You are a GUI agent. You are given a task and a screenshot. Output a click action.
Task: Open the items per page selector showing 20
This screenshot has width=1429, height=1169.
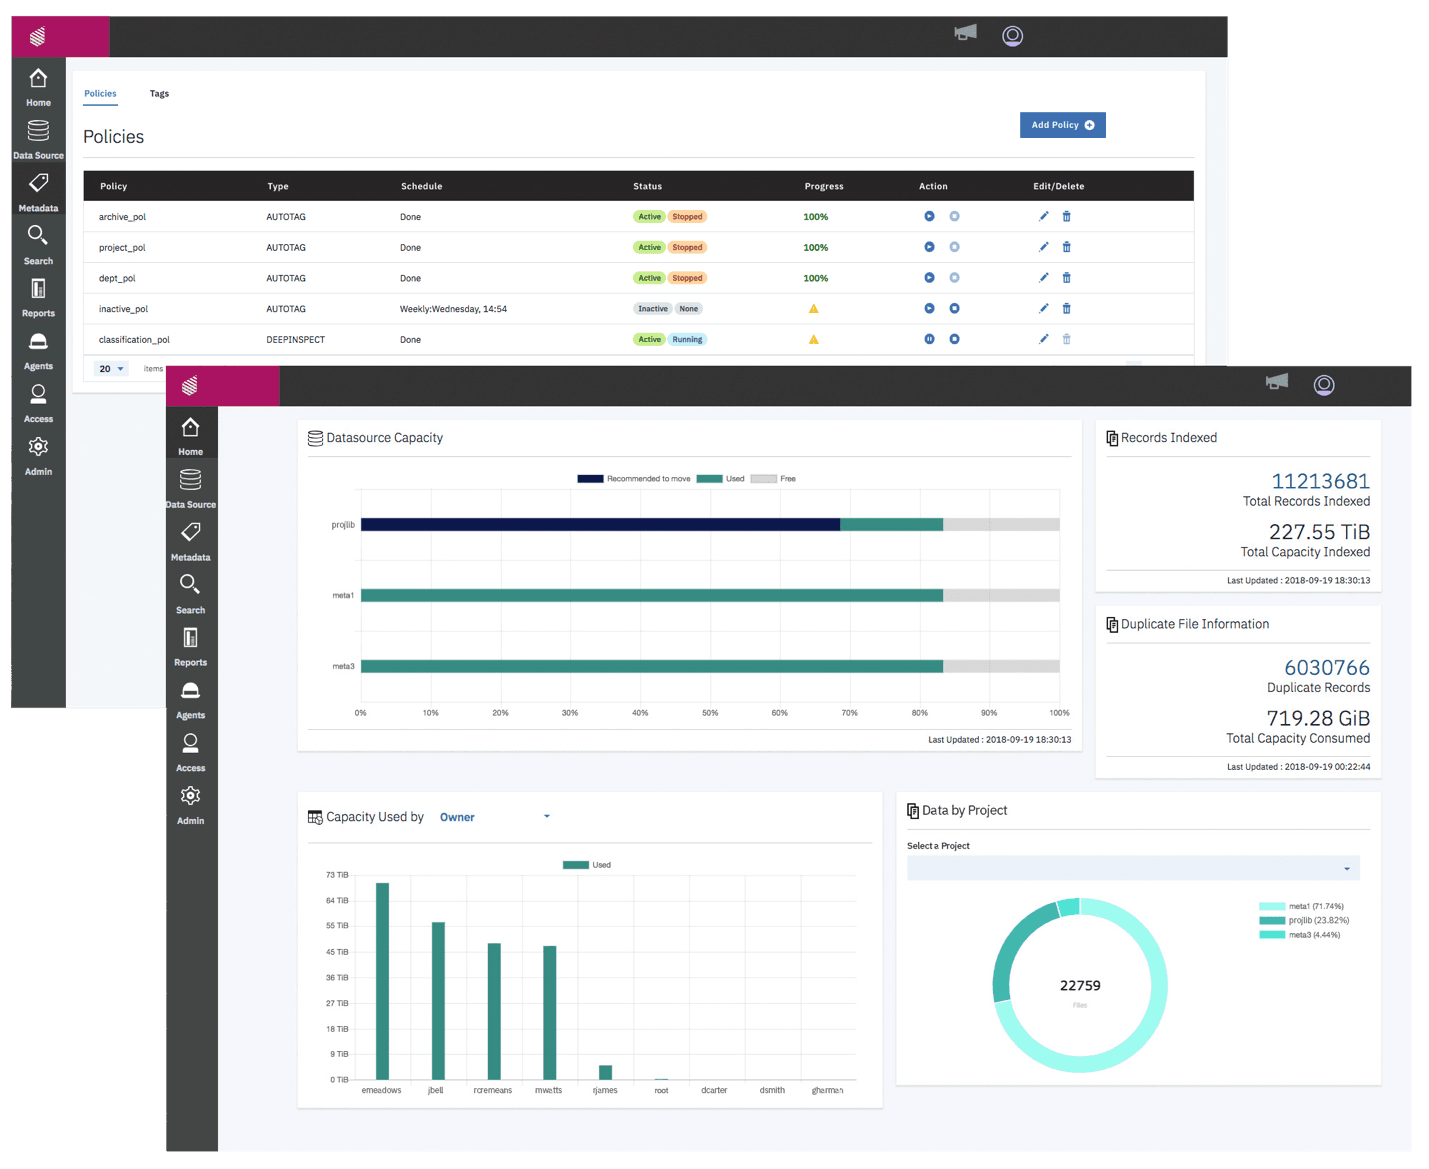click(110, 368)
